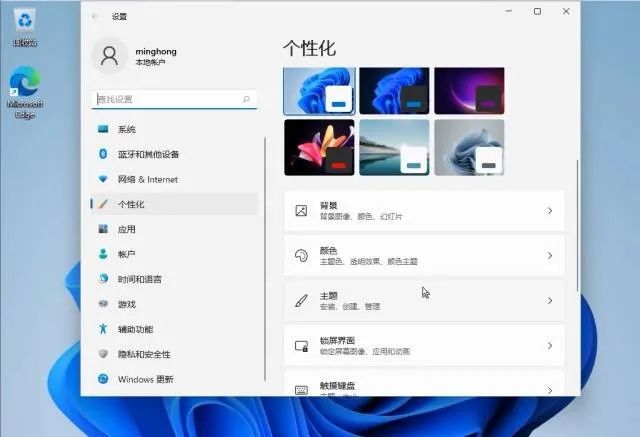The image size is (640, 437).
Task: Apply the lake landscape theme
Action: tap(394, 148)
